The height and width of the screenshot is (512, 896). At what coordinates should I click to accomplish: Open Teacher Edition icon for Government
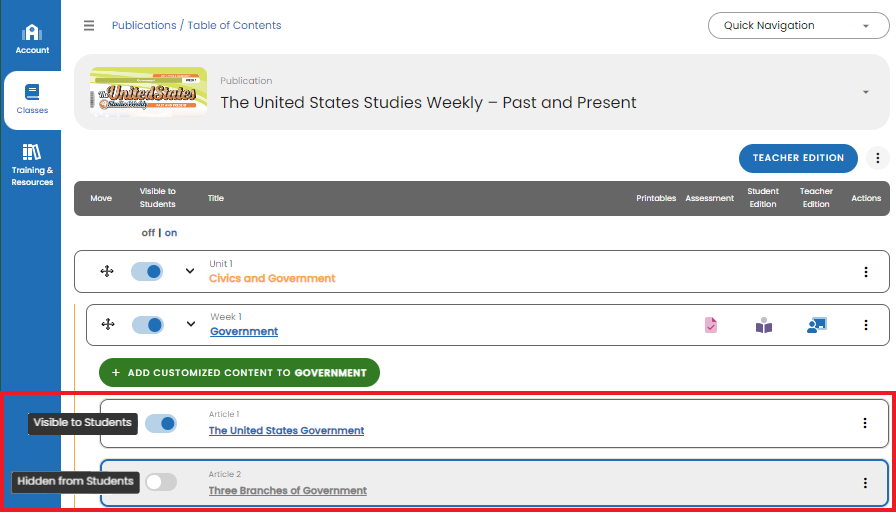click(x=817, y=325)
